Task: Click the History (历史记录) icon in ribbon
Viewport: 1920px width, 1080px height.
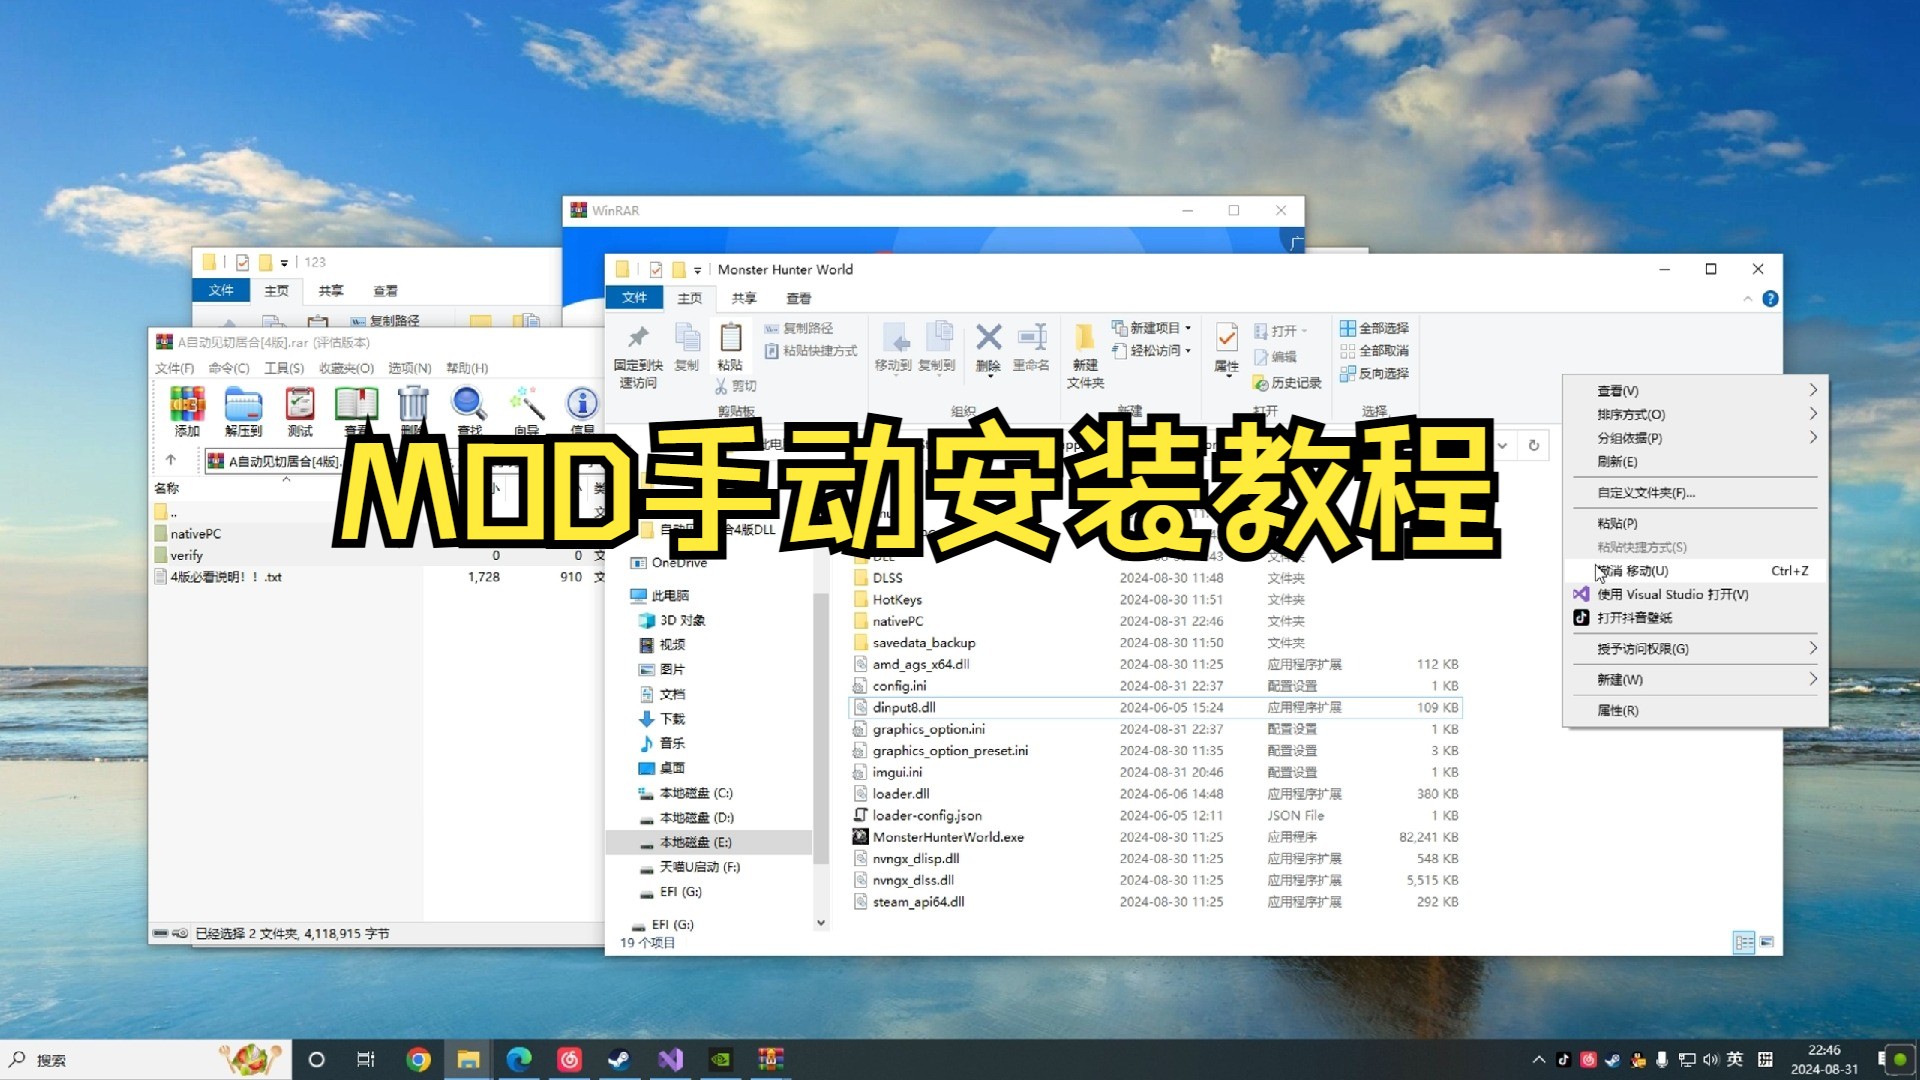Action: pyautogui.click(x=1287, y=383)
